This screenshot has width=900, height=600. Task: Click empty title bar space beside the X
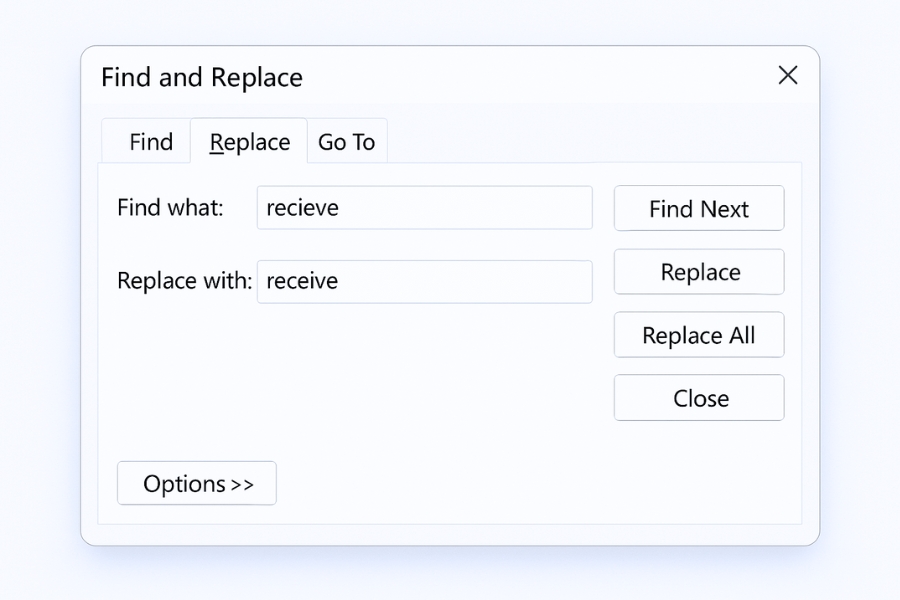pyautogui.click(x=600, y=76)
